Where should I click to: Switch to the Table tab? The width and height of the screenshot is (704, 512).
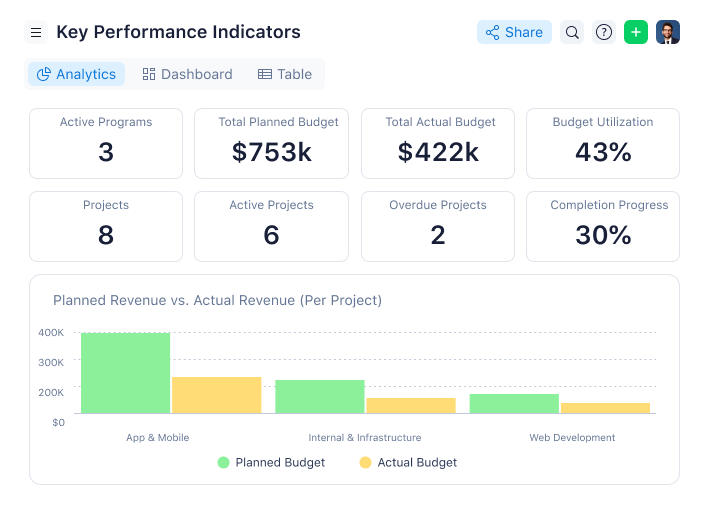285,74
